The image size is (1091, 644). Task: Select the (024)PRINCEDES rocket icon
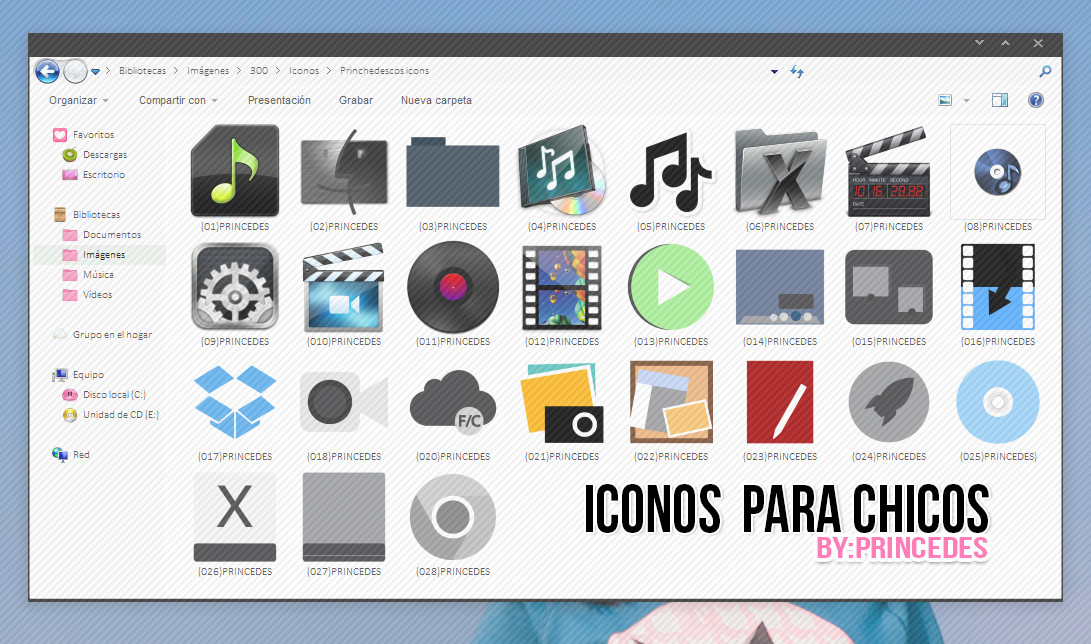889,402
